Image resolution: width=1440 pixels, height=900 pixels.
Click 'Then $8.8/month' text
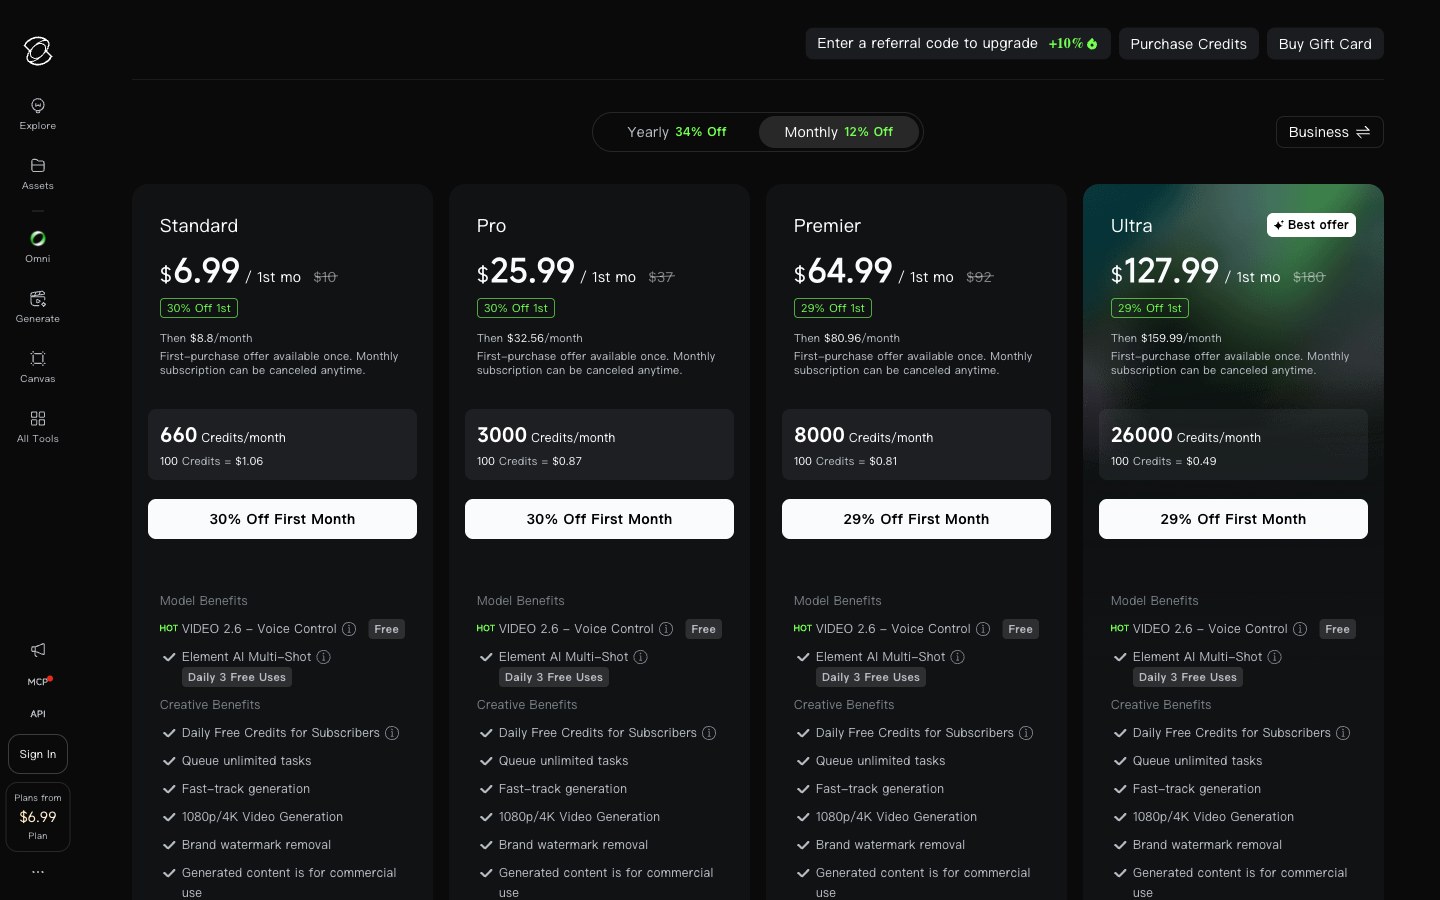tap(206, 338)
